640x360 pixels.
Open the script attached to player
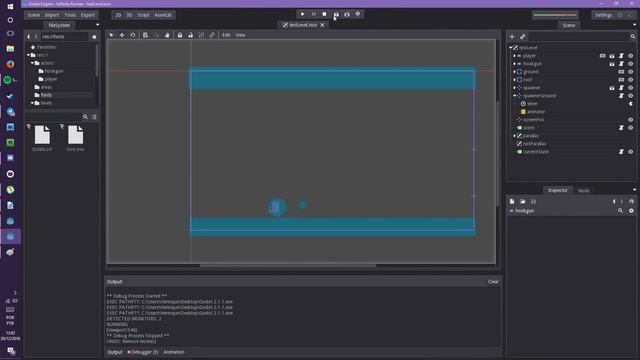click(621, 56)
